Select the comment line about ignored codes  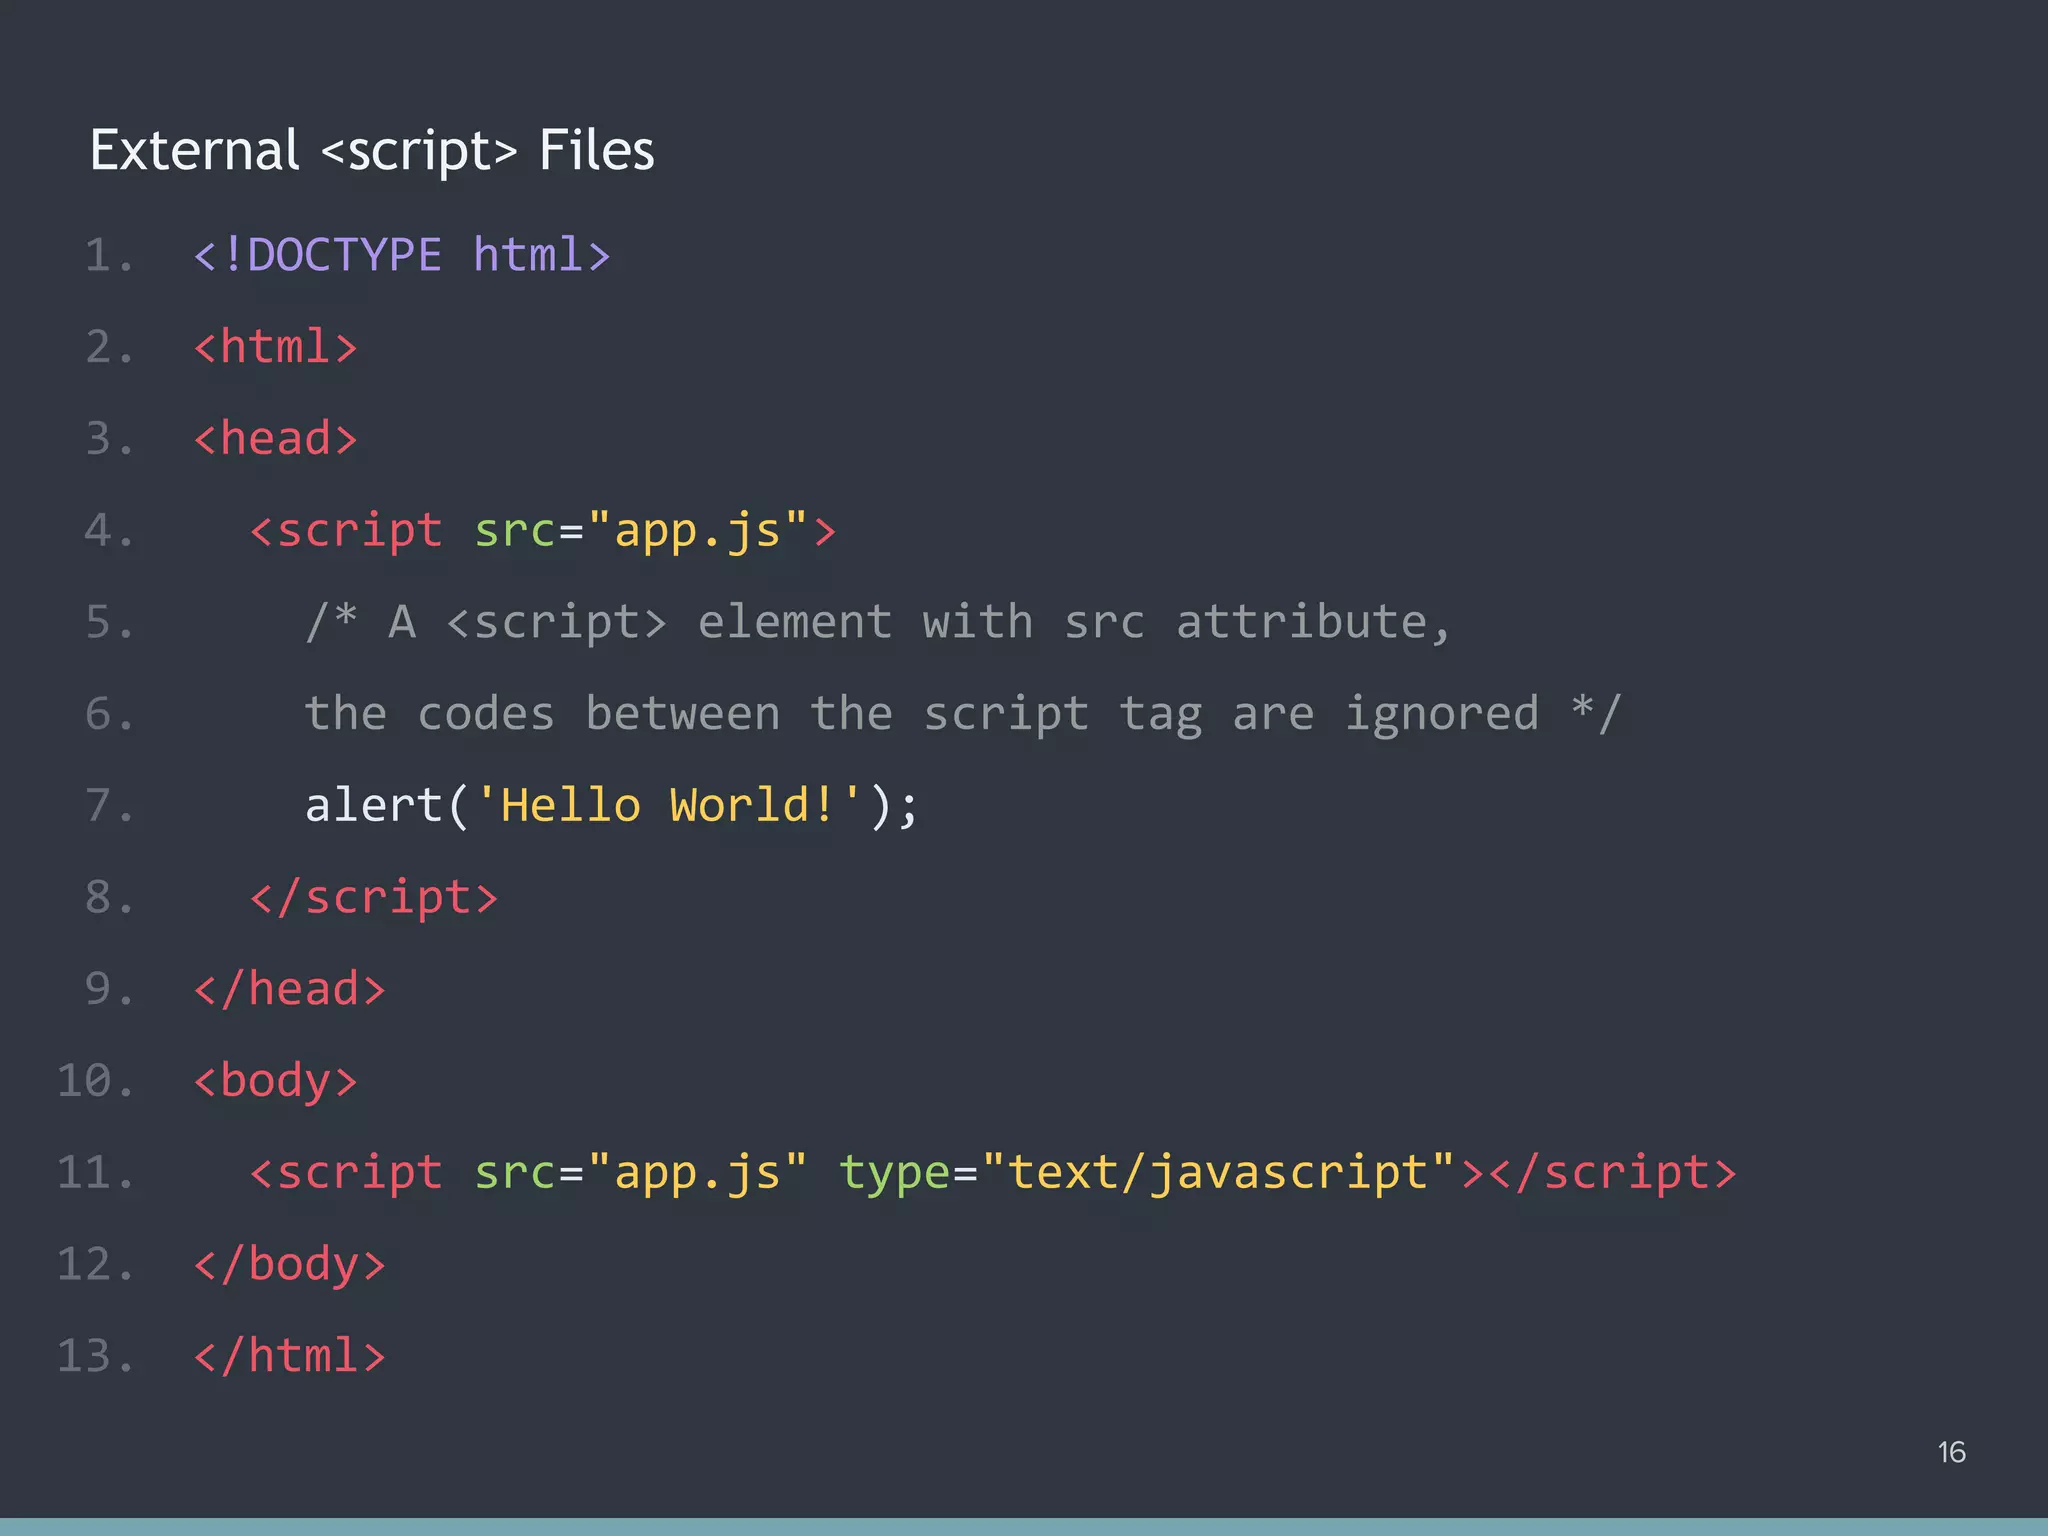[960, 712]
